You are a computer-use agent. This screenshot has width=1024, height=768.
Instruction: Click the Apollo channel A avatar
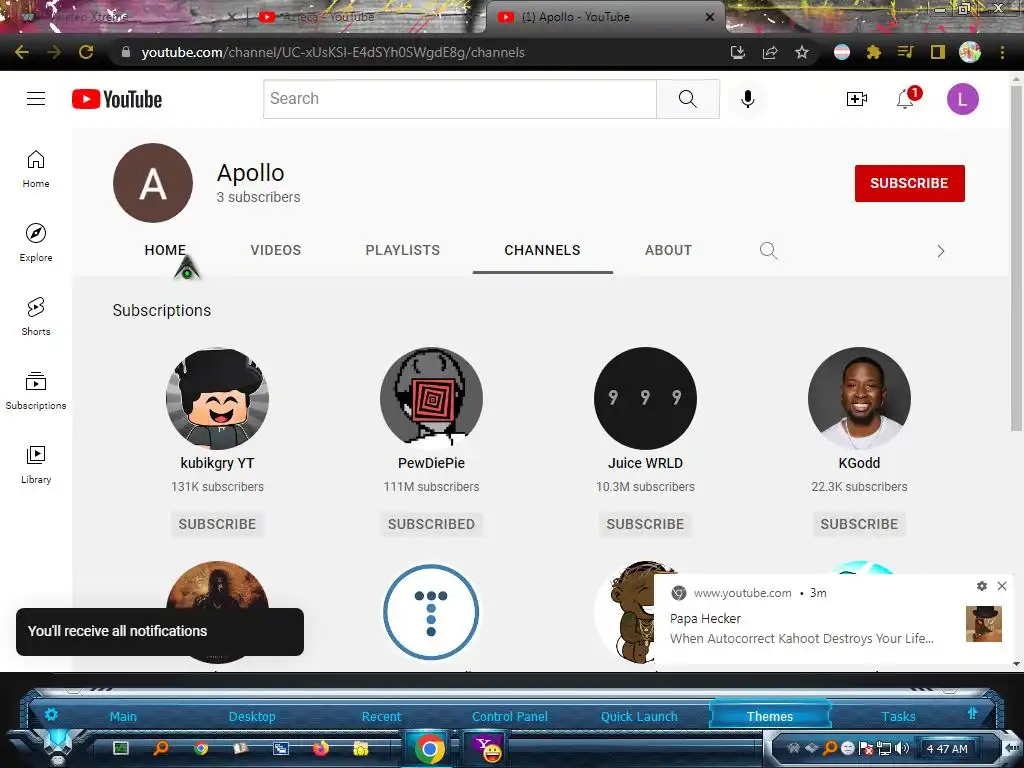pyautogui.click(x=153, y=183)
